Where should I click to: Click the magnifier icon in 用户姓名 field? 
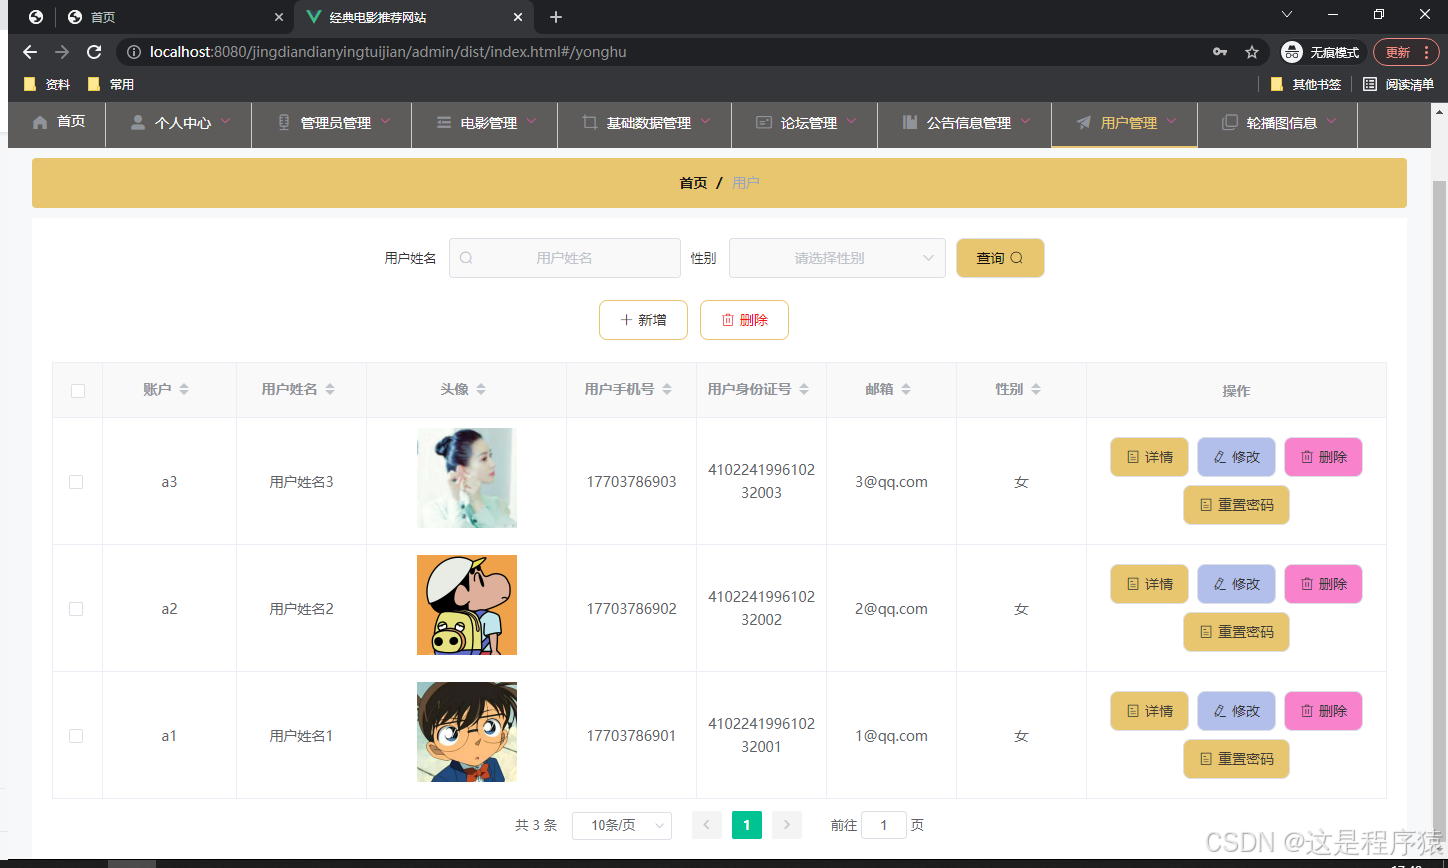[x=466, y=258]
